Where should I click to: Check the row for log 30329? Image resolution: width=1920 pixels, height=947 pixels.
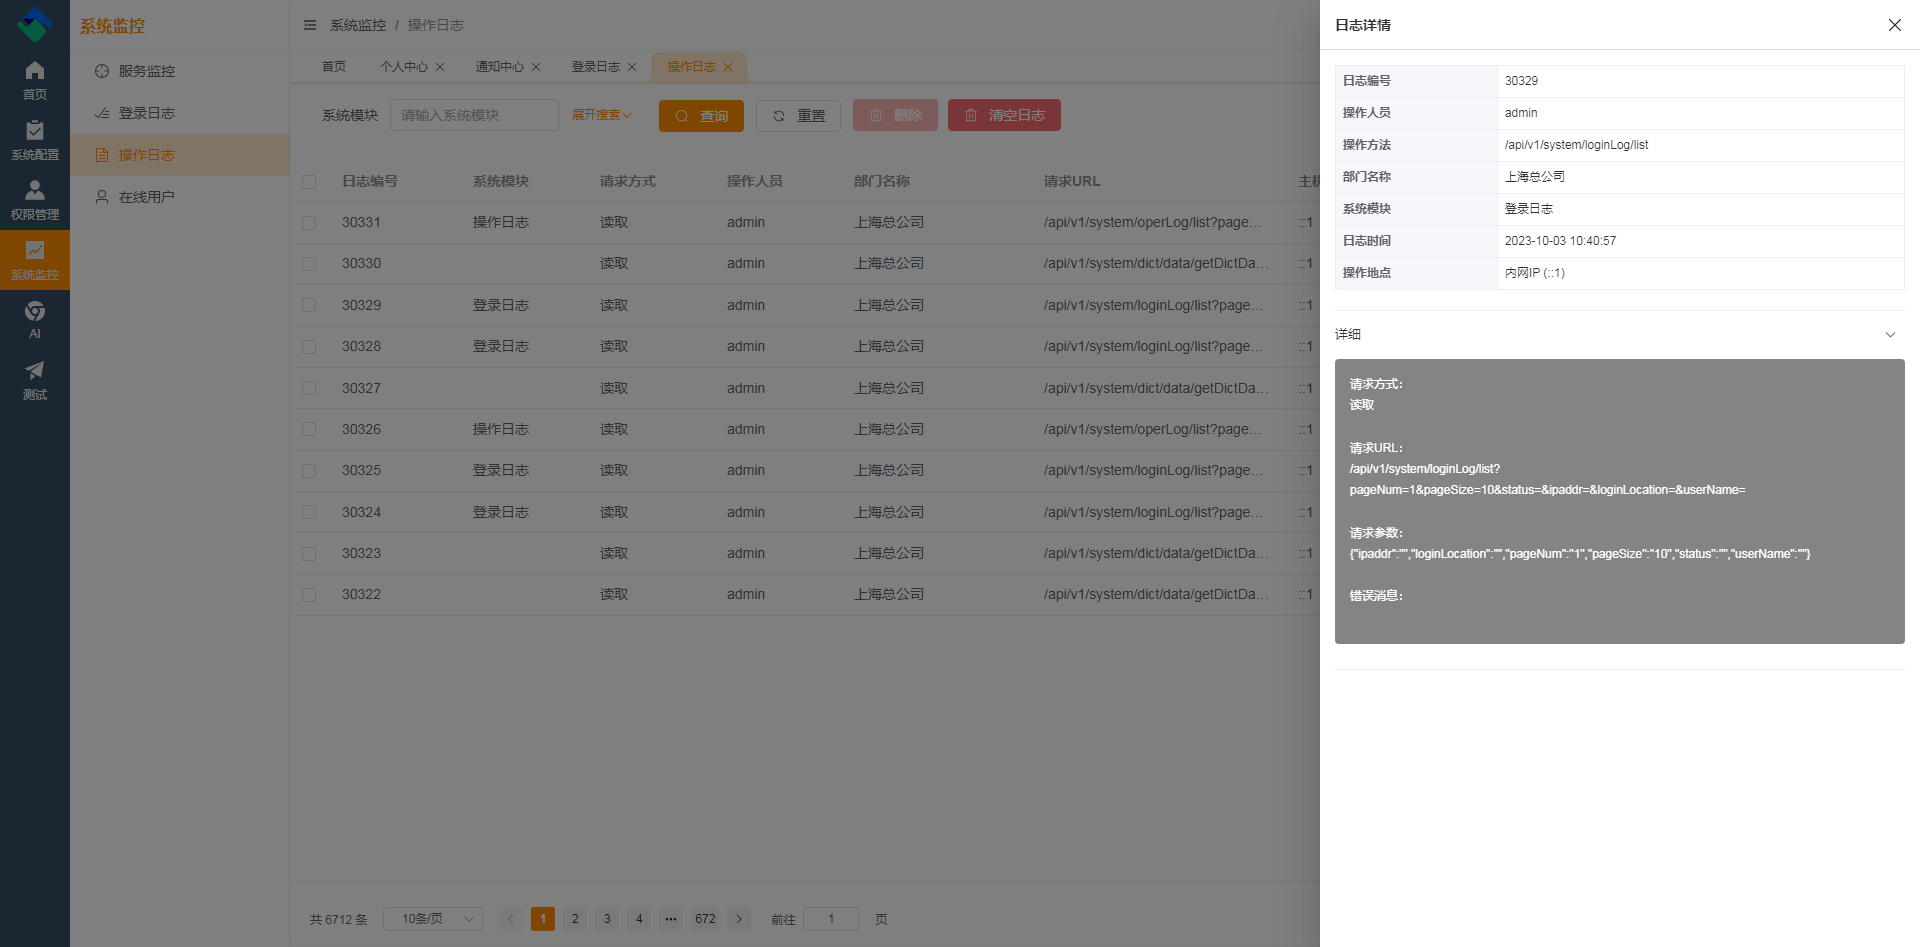(309, 306)
